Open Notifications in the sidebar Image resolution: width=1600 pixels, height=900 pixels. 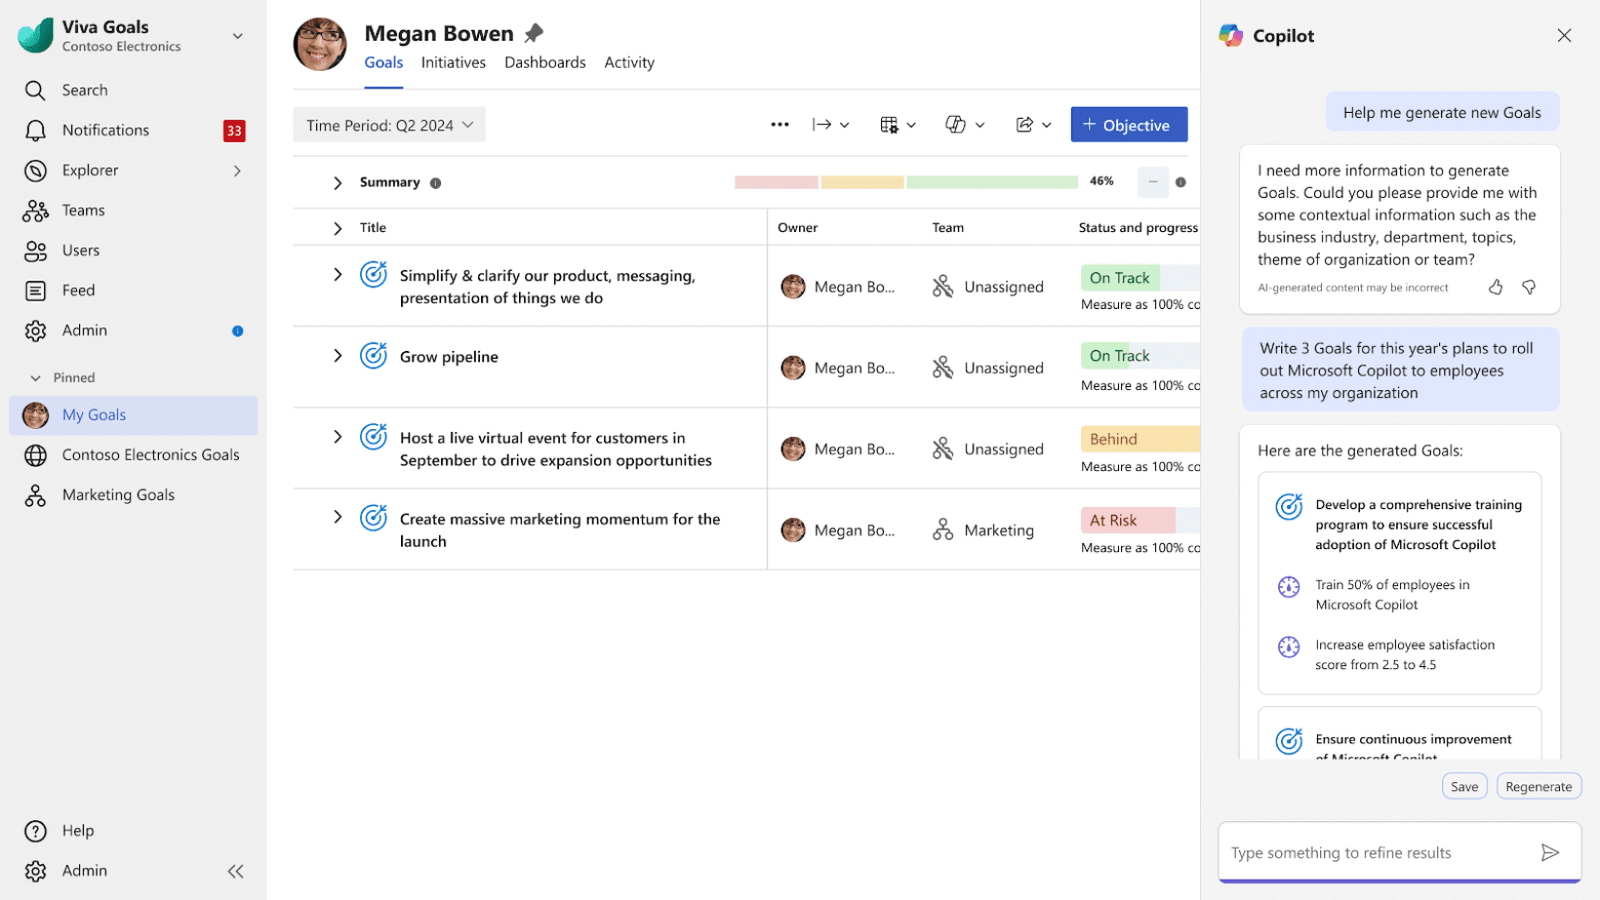[x=105, y=130]
